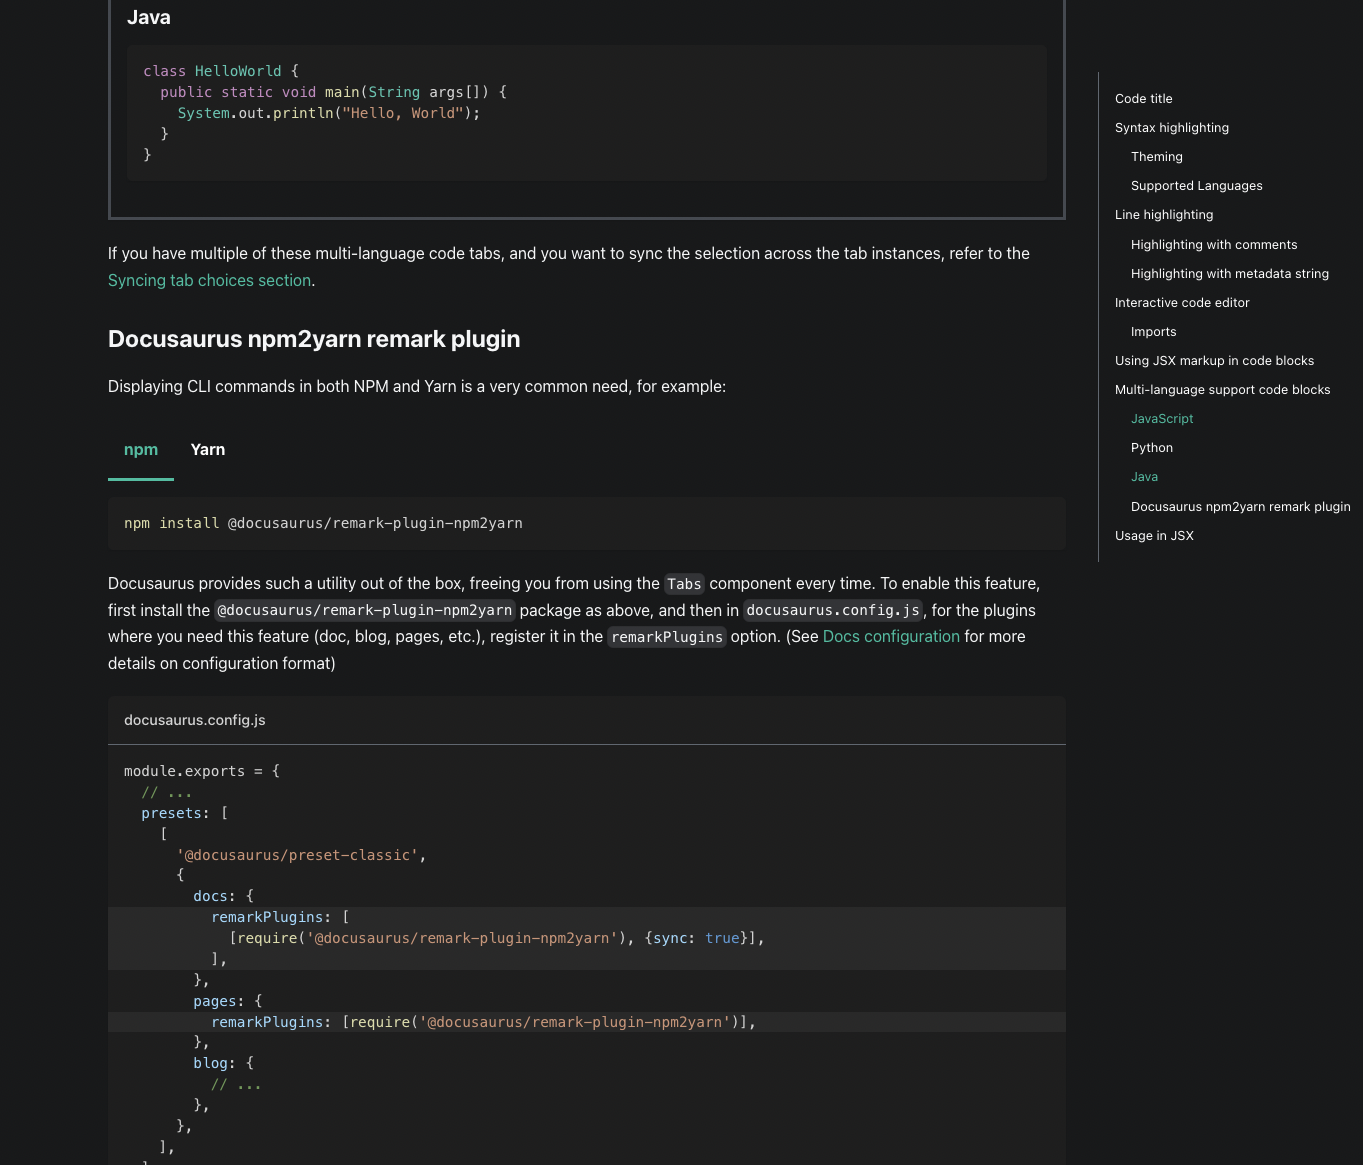Screen dimensions: 1363x1165
Task: Click 'public static void main' line in Java code
Action: [x=334, y=92]
